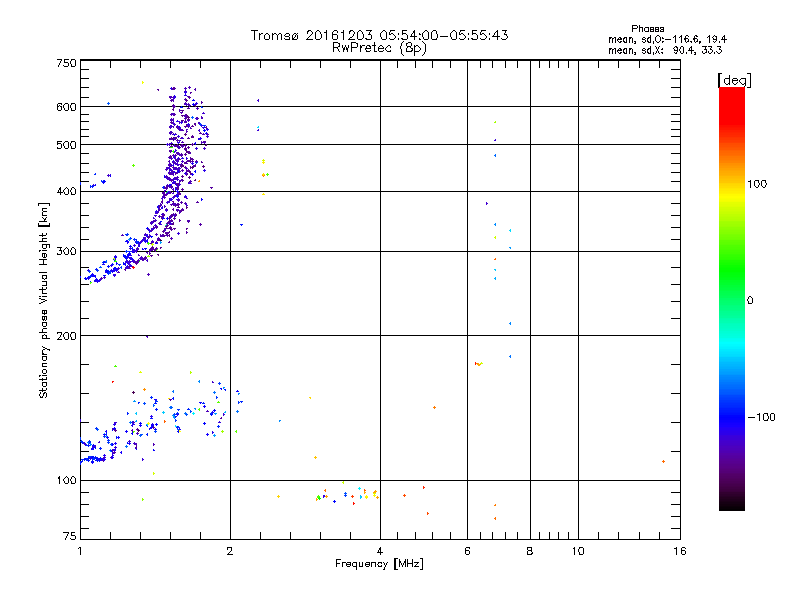Click the '600' y-axis tick label
The height and width of the screenshot is (600, 800).
(66, 107)
